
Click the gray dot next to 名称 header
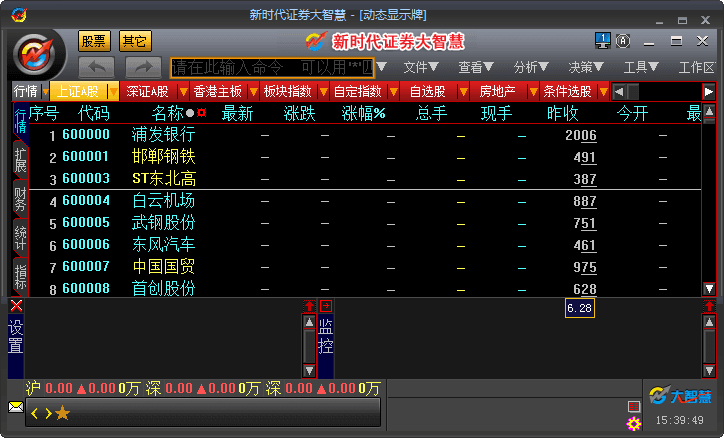pyautogui.click(x=190, y=113)
